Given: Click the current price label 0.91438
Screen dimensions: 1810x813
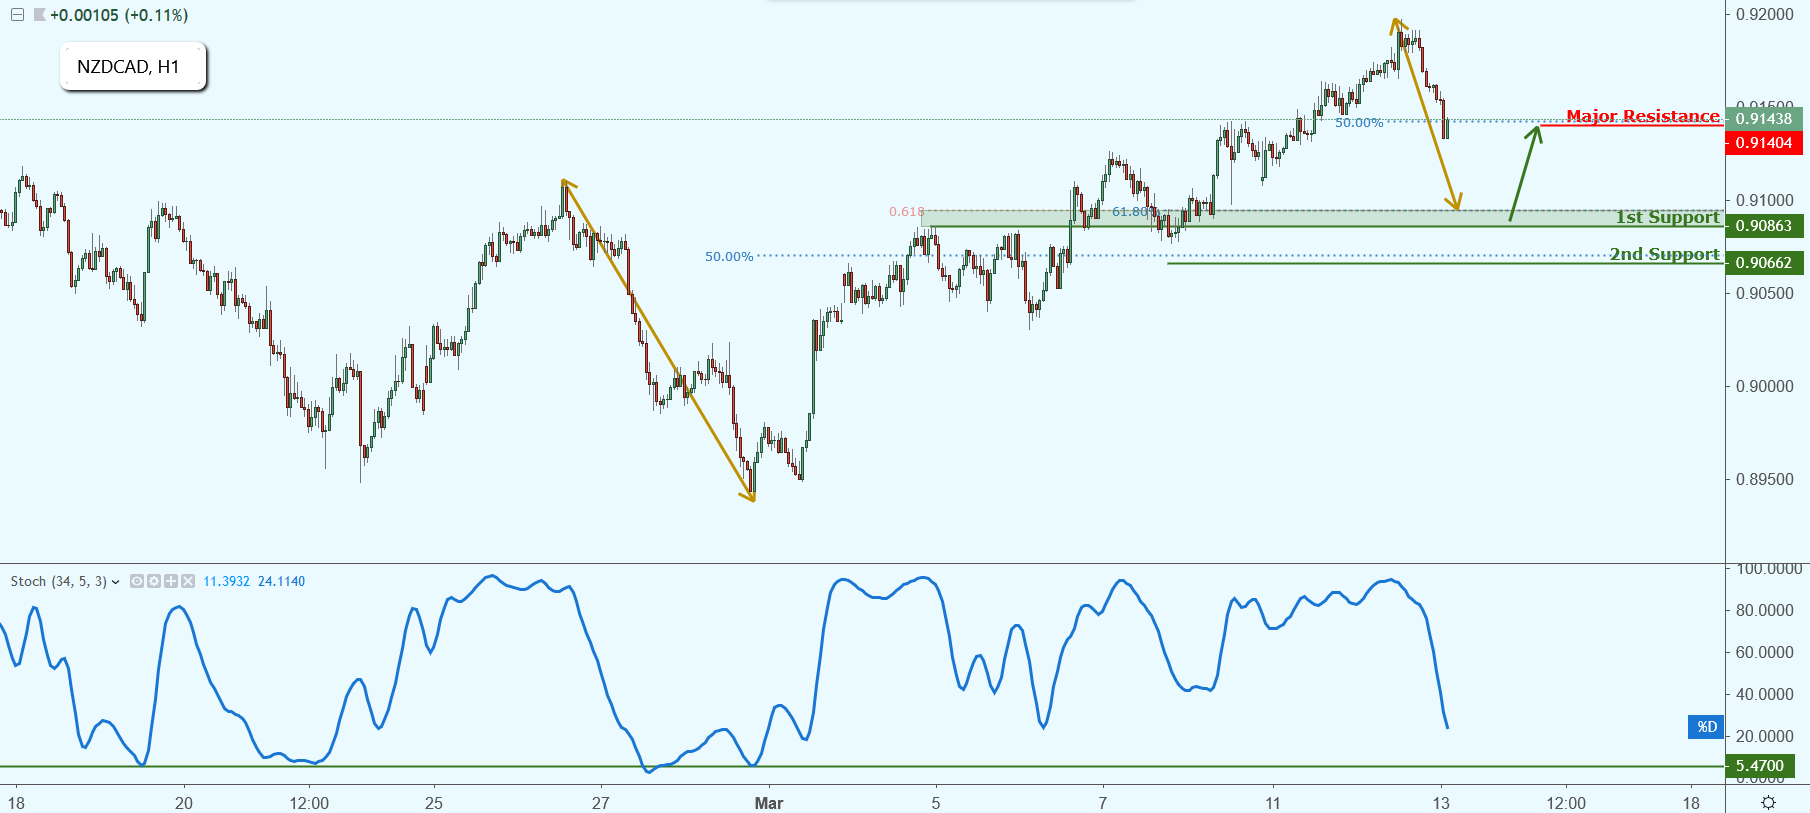Looking at the screenshot, I should [1764, 119].
